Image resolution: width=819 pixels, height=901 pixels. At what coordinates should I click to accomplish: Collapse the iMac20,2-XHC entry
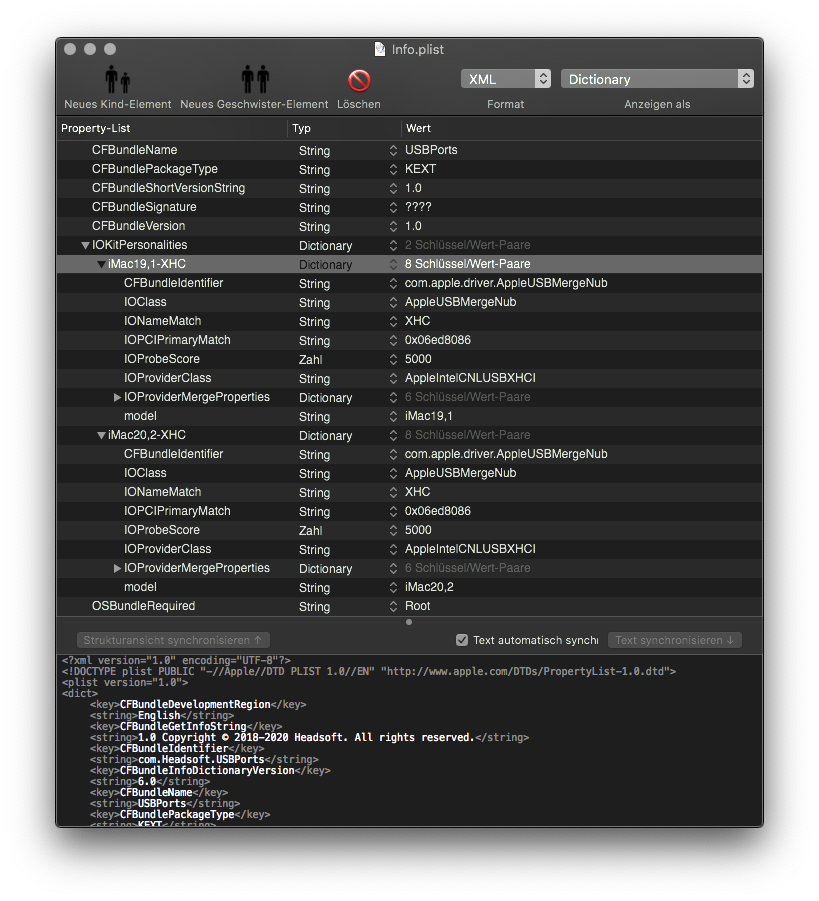click(101, 435)
